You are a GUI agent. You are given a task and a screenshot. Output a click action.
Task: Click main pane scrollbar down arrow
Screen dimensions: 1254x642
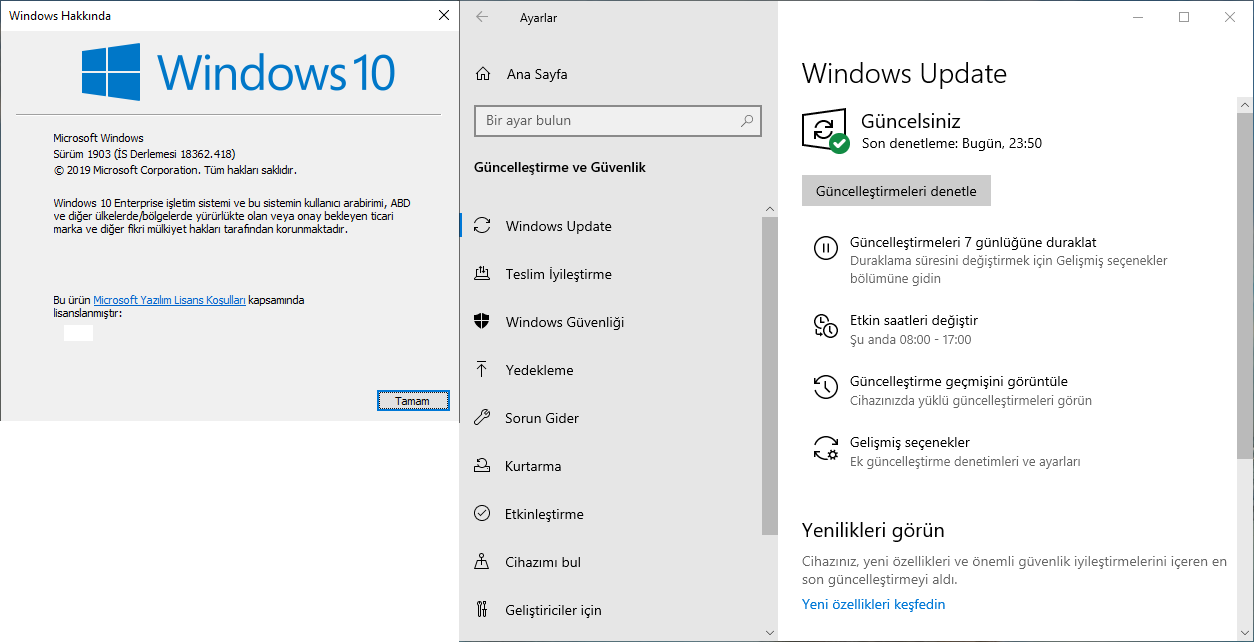[1245, 633]
